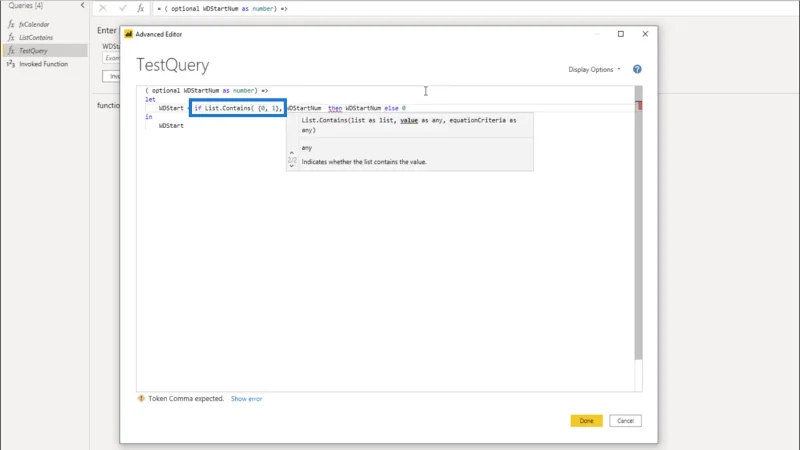
Task: Open the Show error link
Action: pyautogui.click(x=246, y=399)
